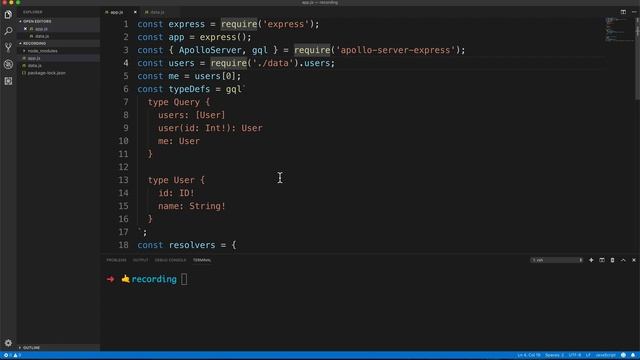Change the LF end of line sequence

tap(588, 356)
